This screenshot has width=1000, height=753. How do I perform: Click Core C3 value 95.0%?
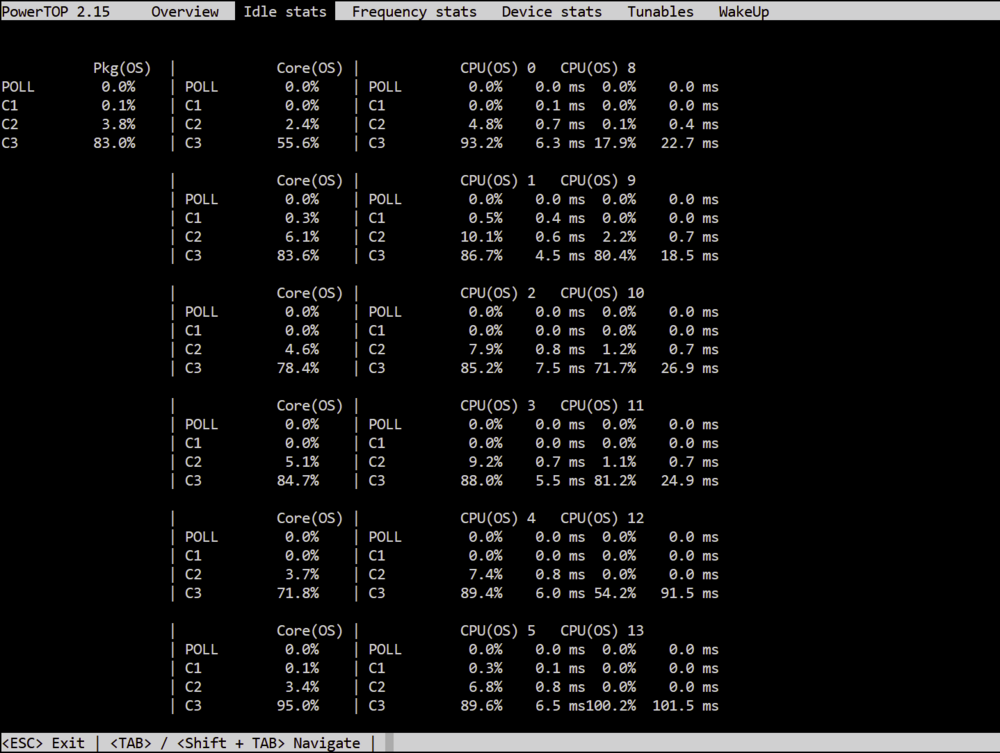click(298, 706)
